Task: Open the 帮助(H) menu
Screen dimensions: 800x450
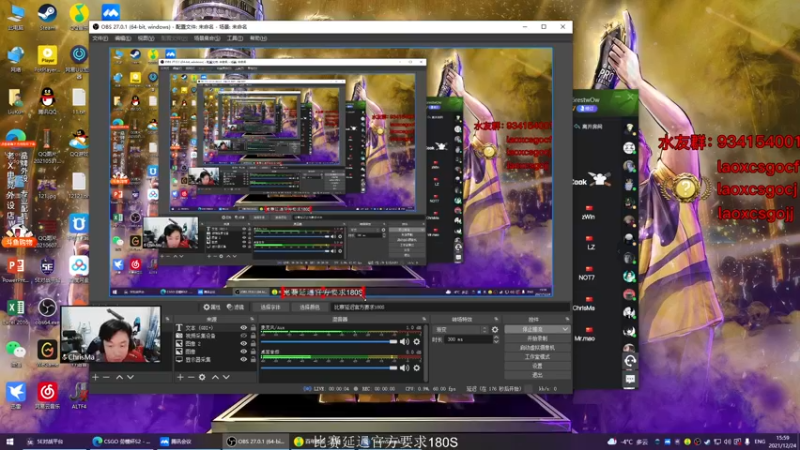Action: (258, 38)
